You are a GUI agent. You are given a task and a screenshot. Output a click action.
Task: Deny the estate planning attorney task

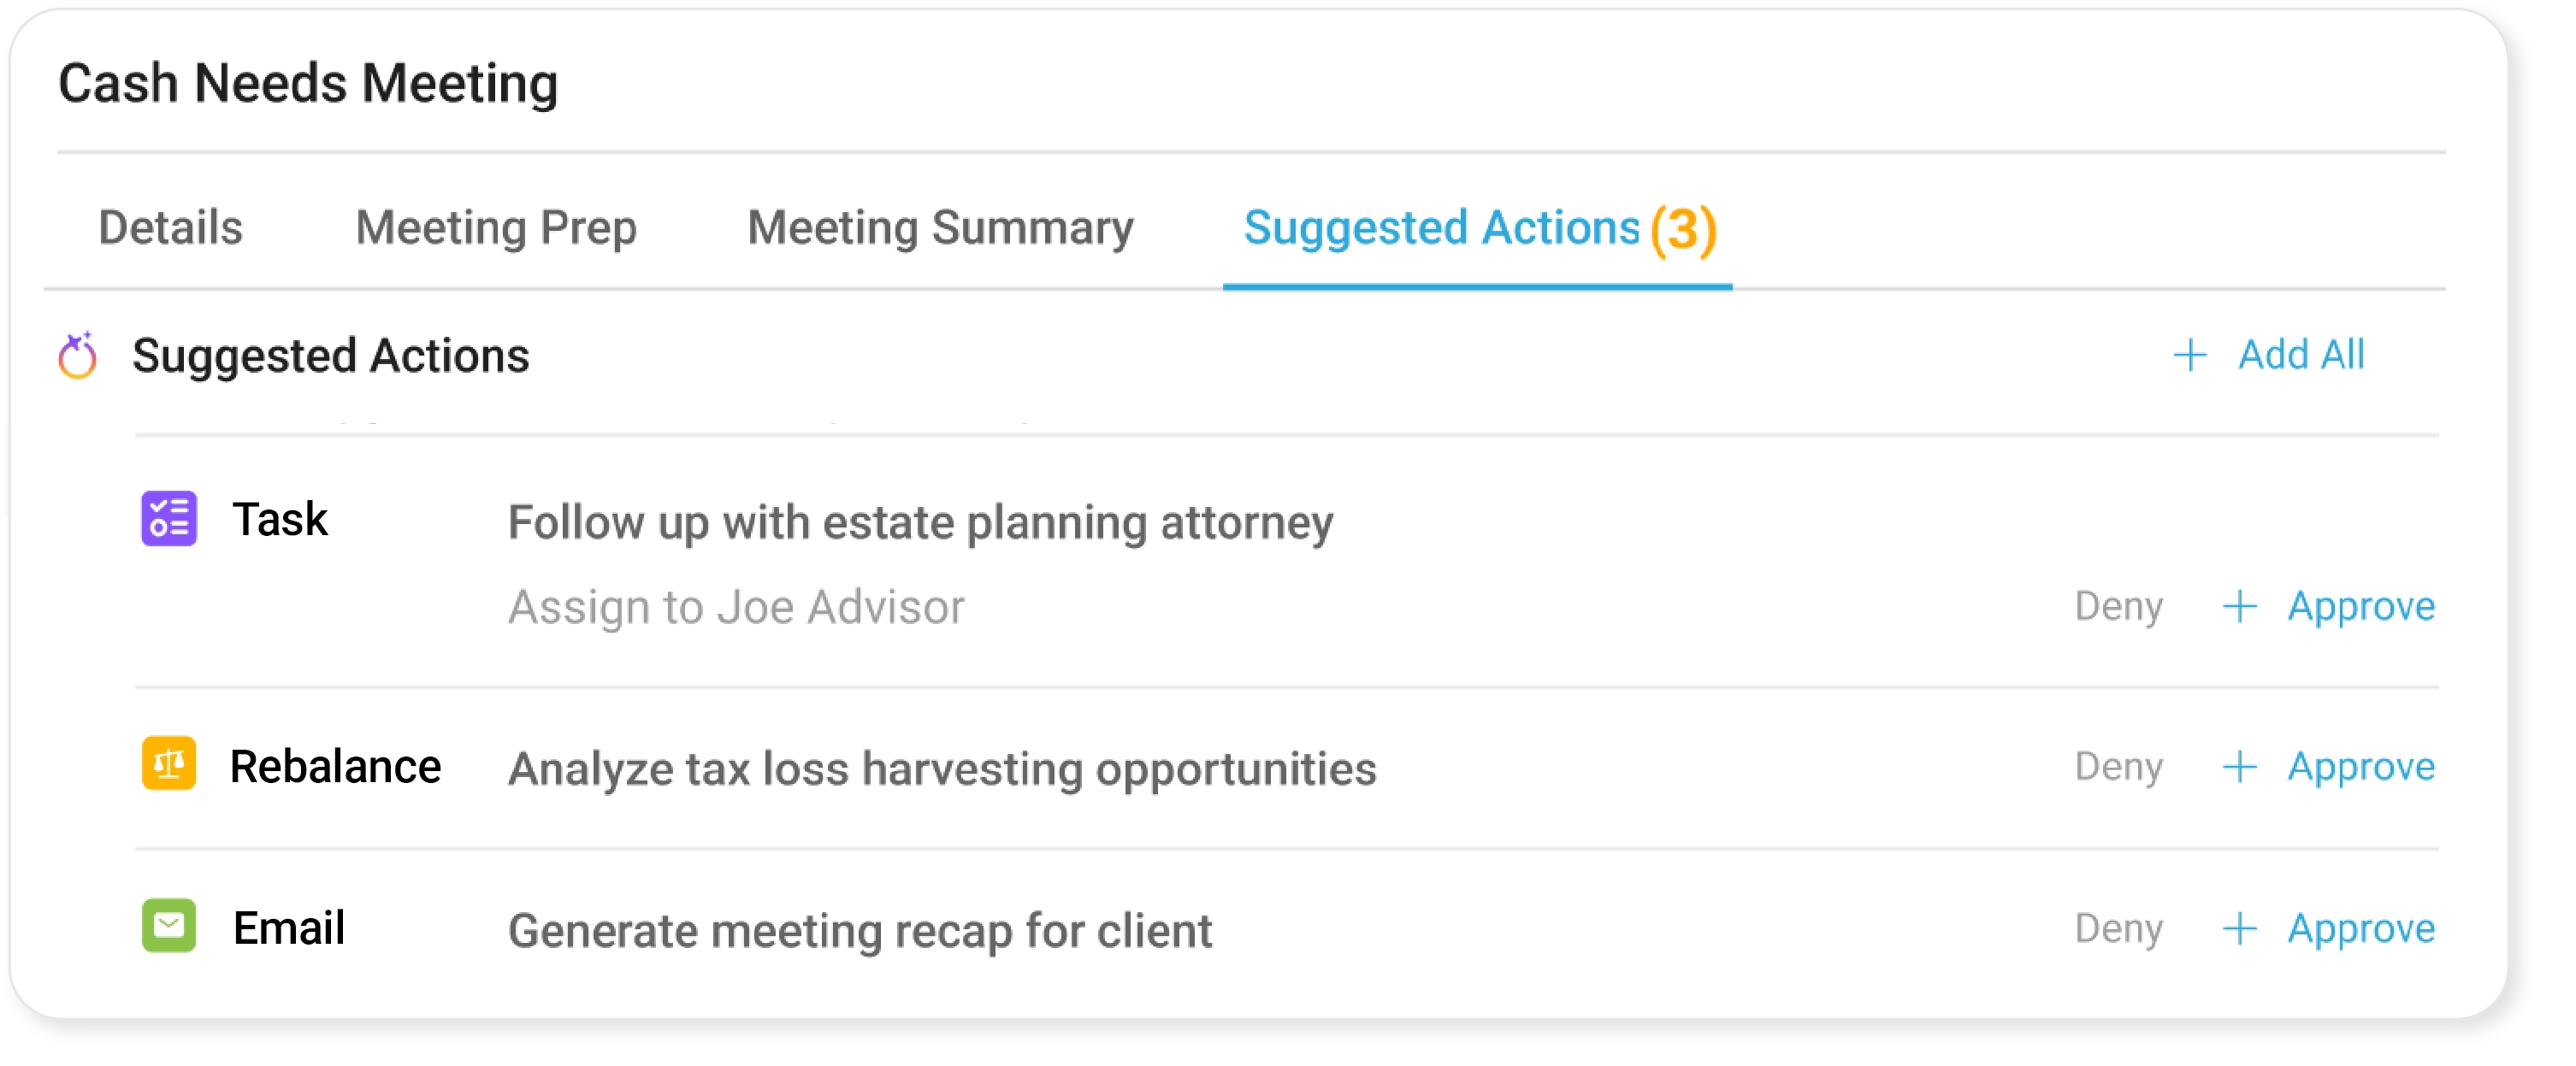click(2119, 607)
